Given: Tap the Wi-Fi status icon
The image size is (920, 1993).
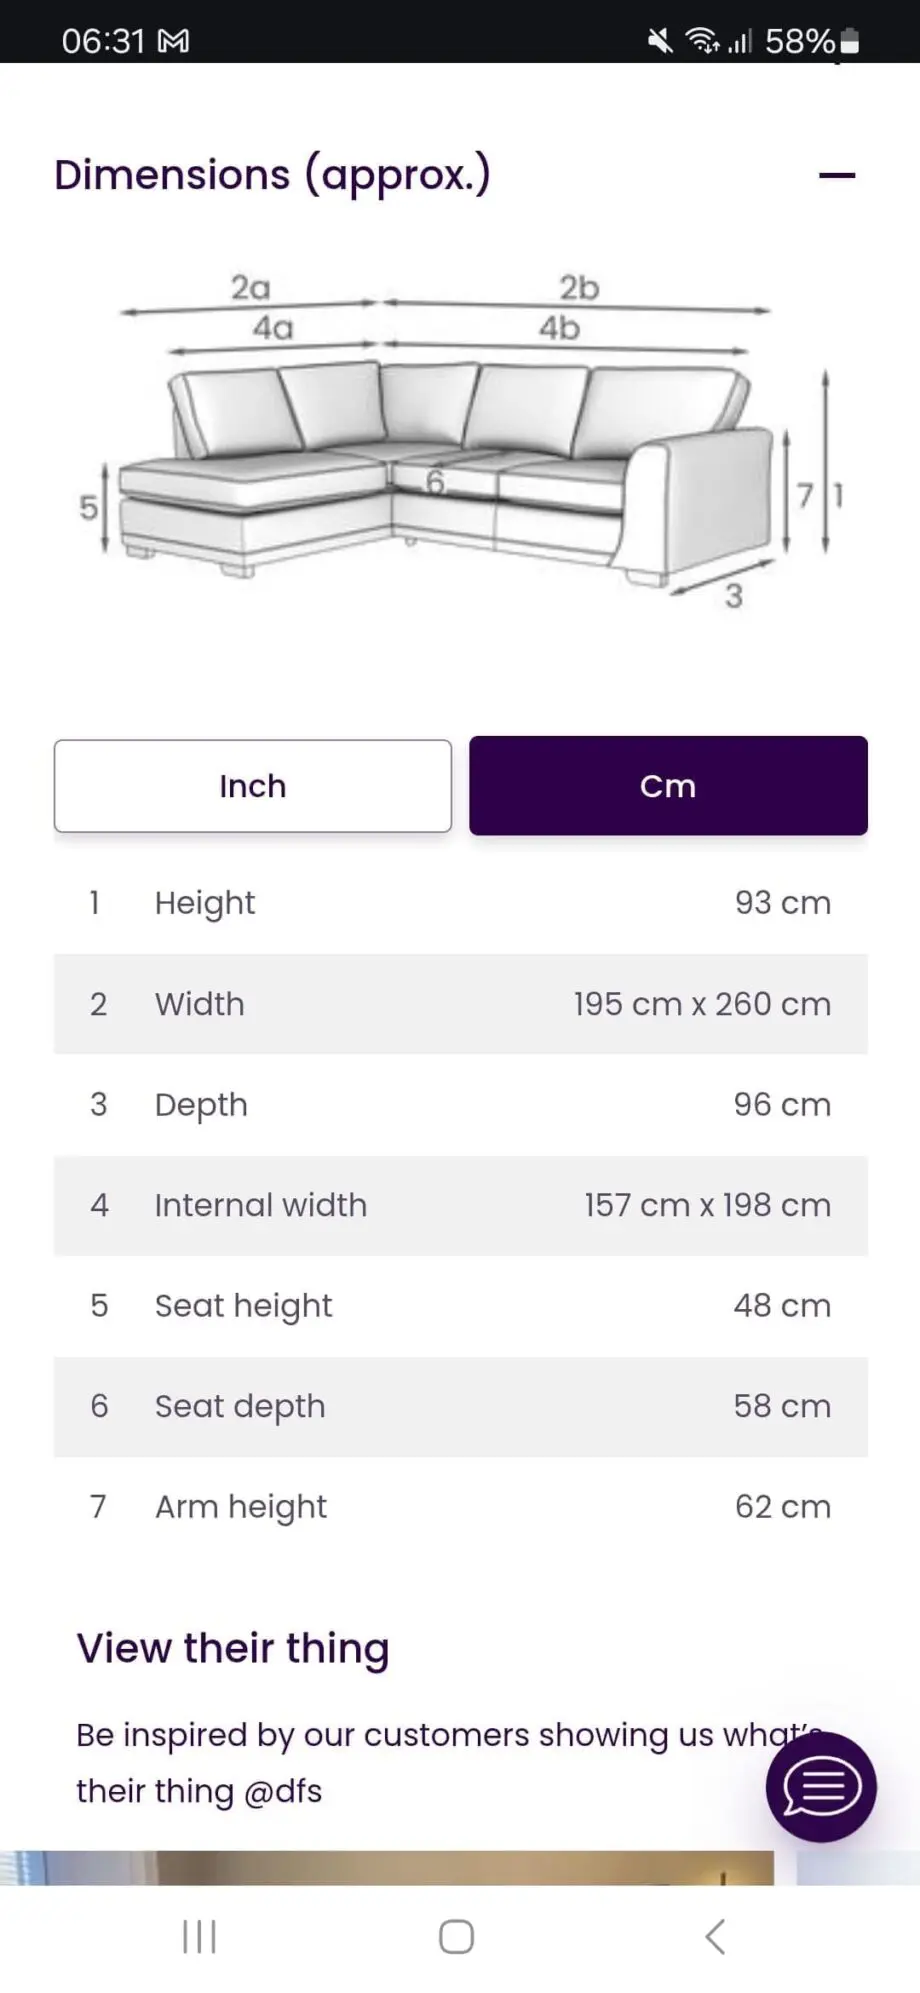Looking at the screenshot, I should (702, 41).
